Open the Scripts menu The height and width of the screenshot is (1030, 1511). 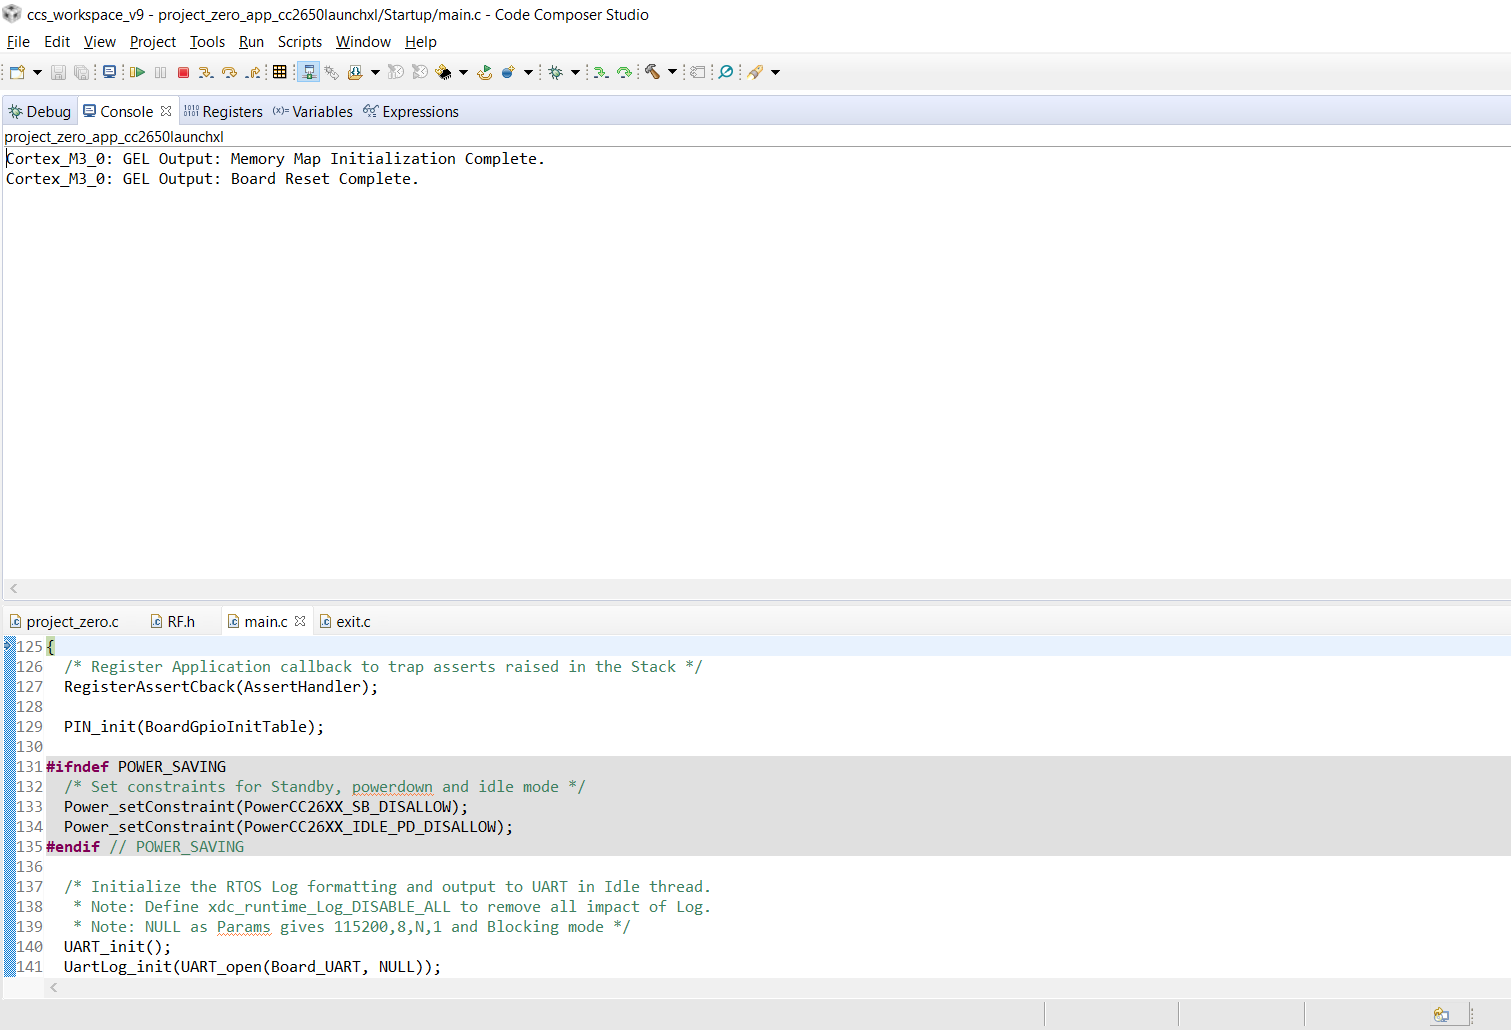pos(299,42)
